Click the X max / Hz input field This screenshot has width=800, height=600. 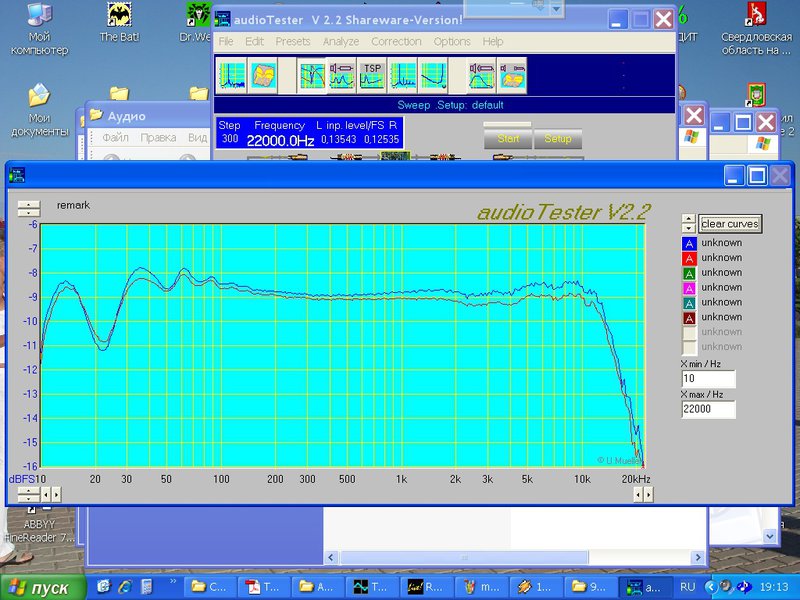pyautogui.click(x=708, y=409)
